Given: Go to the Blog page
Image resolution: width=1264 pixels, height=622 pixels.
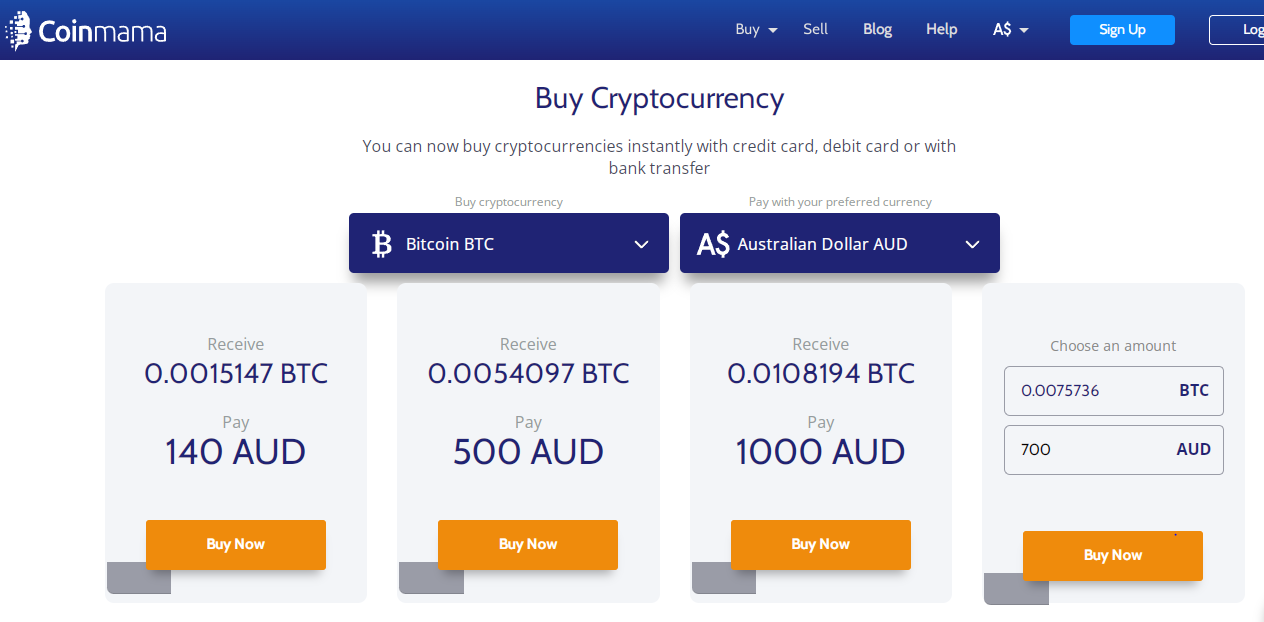Looking at the screenshot, I should [877, 29].
